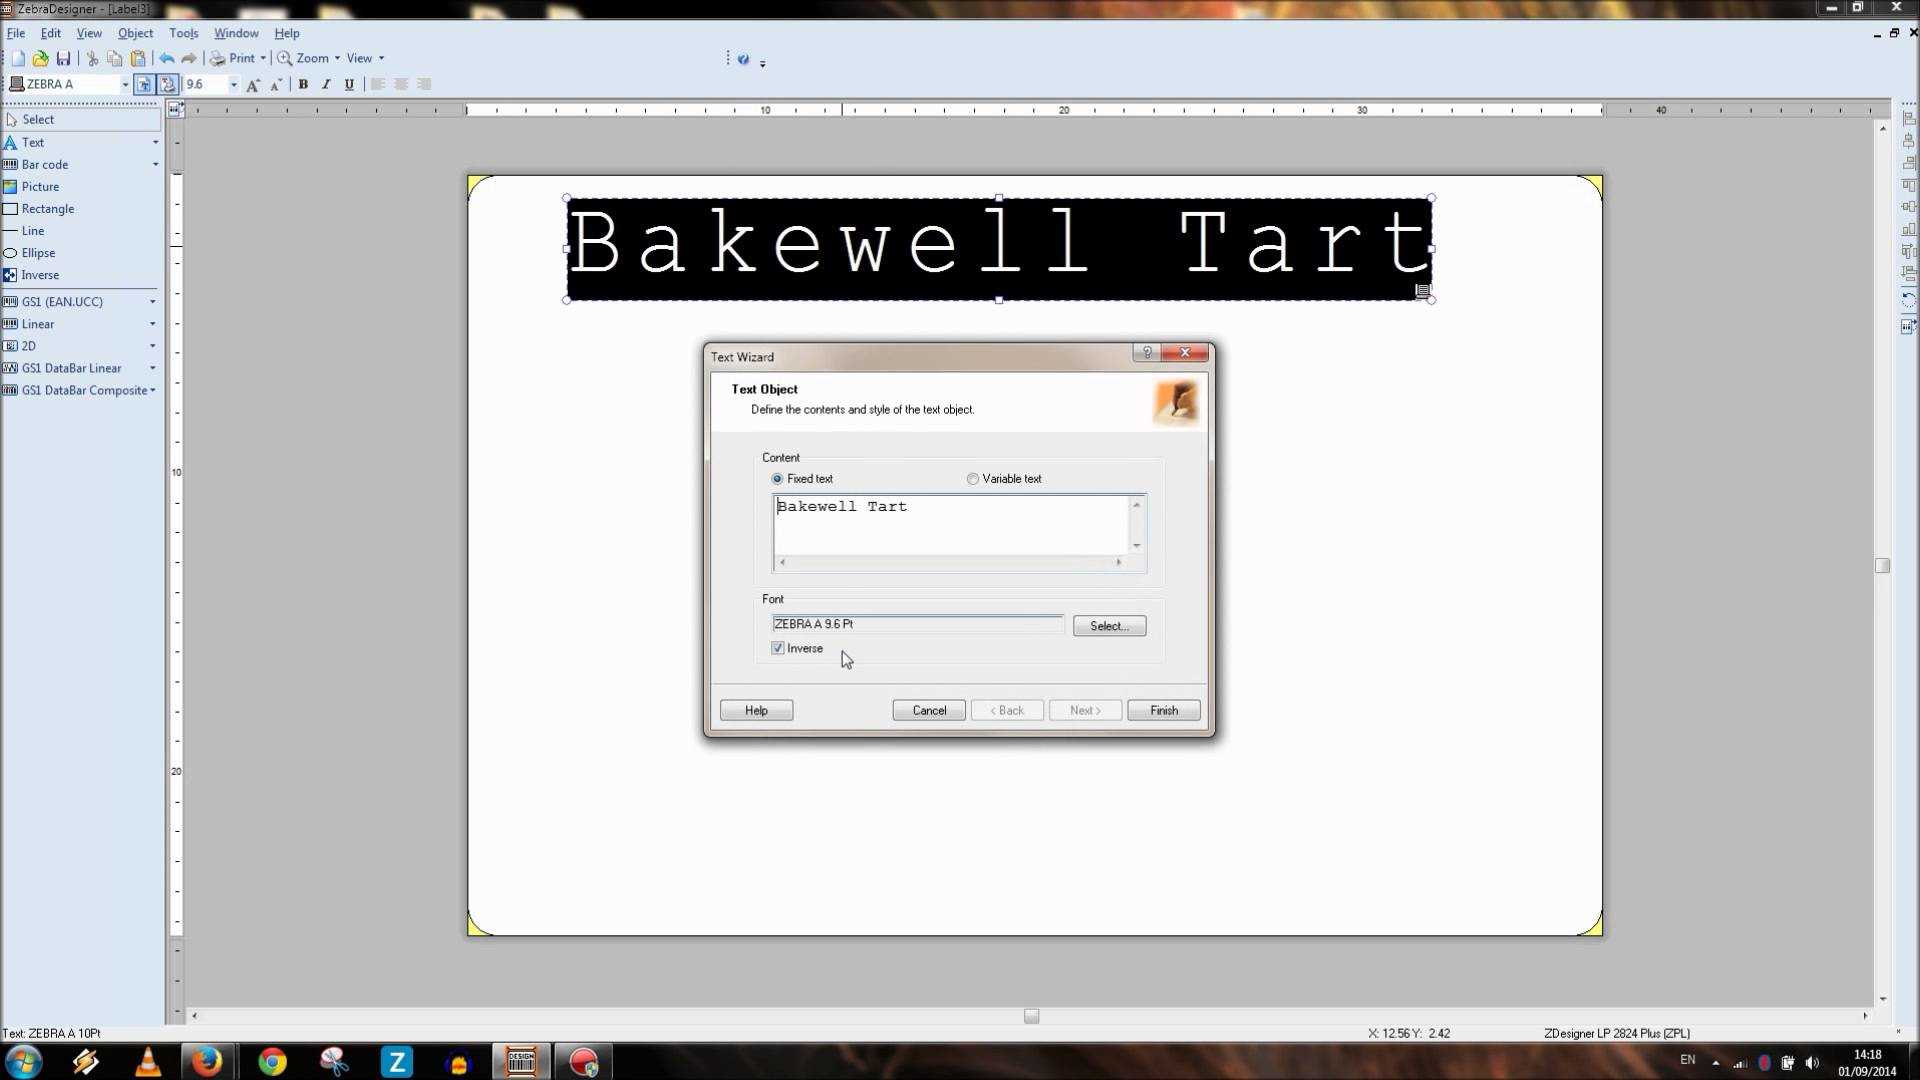This screenshot has width=1920, height=1080.
Task: Click inside the Bakewell Tart text field
Action: pos(950,525)
